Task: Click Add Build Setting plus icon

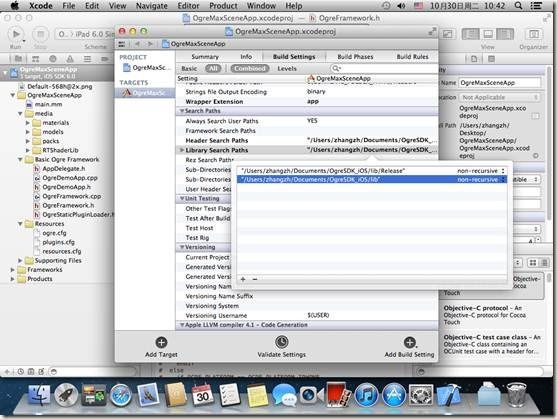Action: (410, 342)
